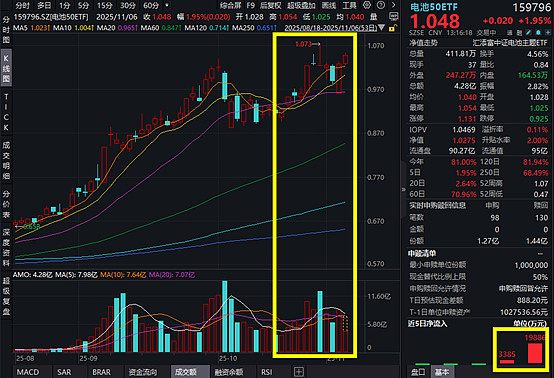Switch indicator to BRAR
Image resolution: width=554 pixels, height=378 pixels.
(x=101, y=372)
